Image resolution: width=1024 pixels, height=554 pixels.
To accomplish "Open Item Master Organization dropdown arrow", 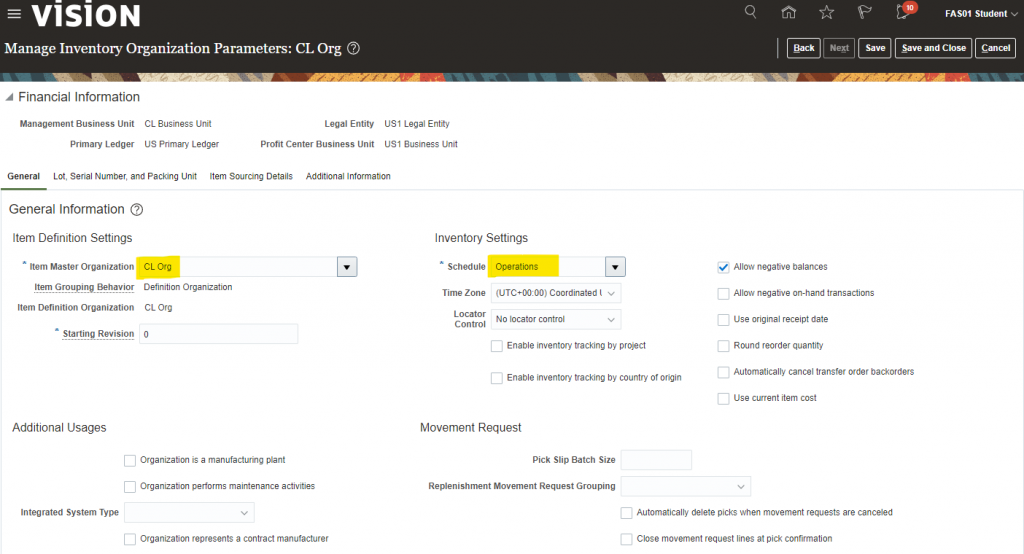I will coord(347,267).
